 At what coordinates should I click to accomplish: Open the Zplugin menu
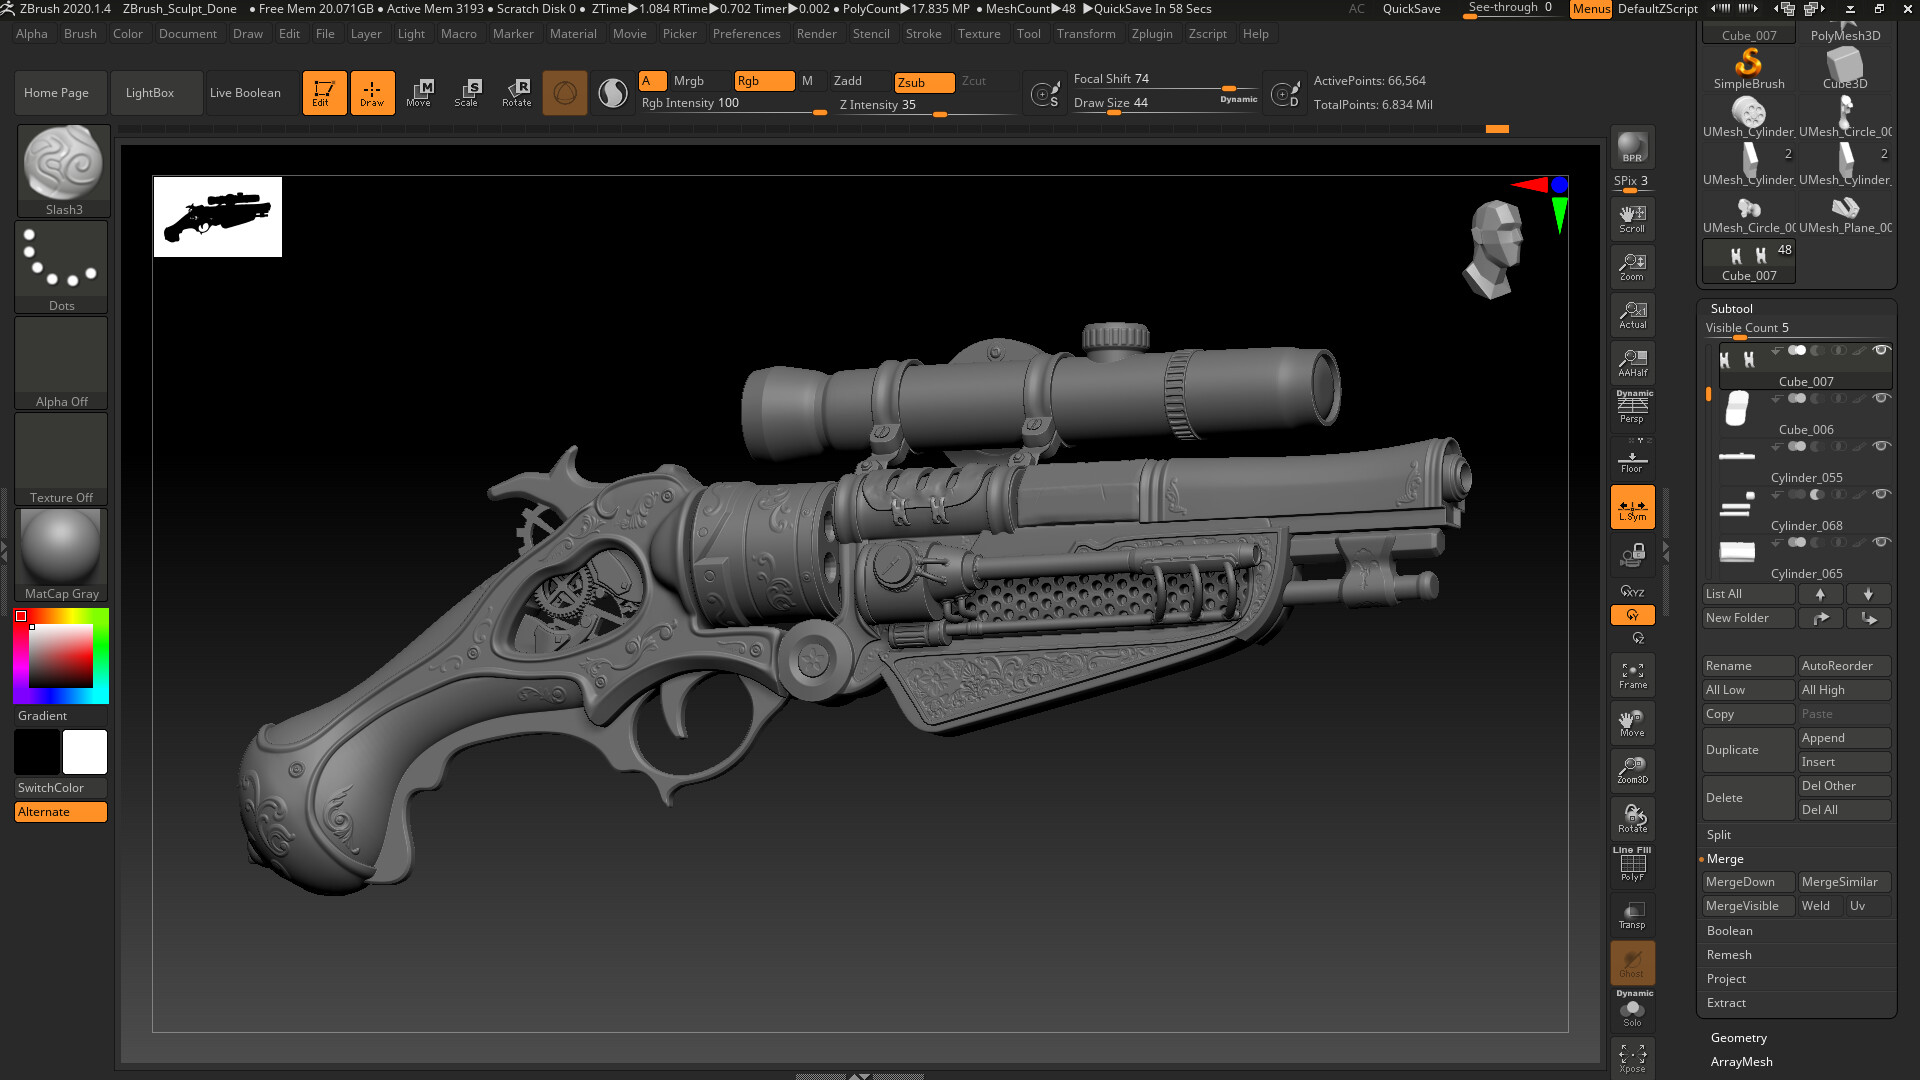tap(1152, 33)
